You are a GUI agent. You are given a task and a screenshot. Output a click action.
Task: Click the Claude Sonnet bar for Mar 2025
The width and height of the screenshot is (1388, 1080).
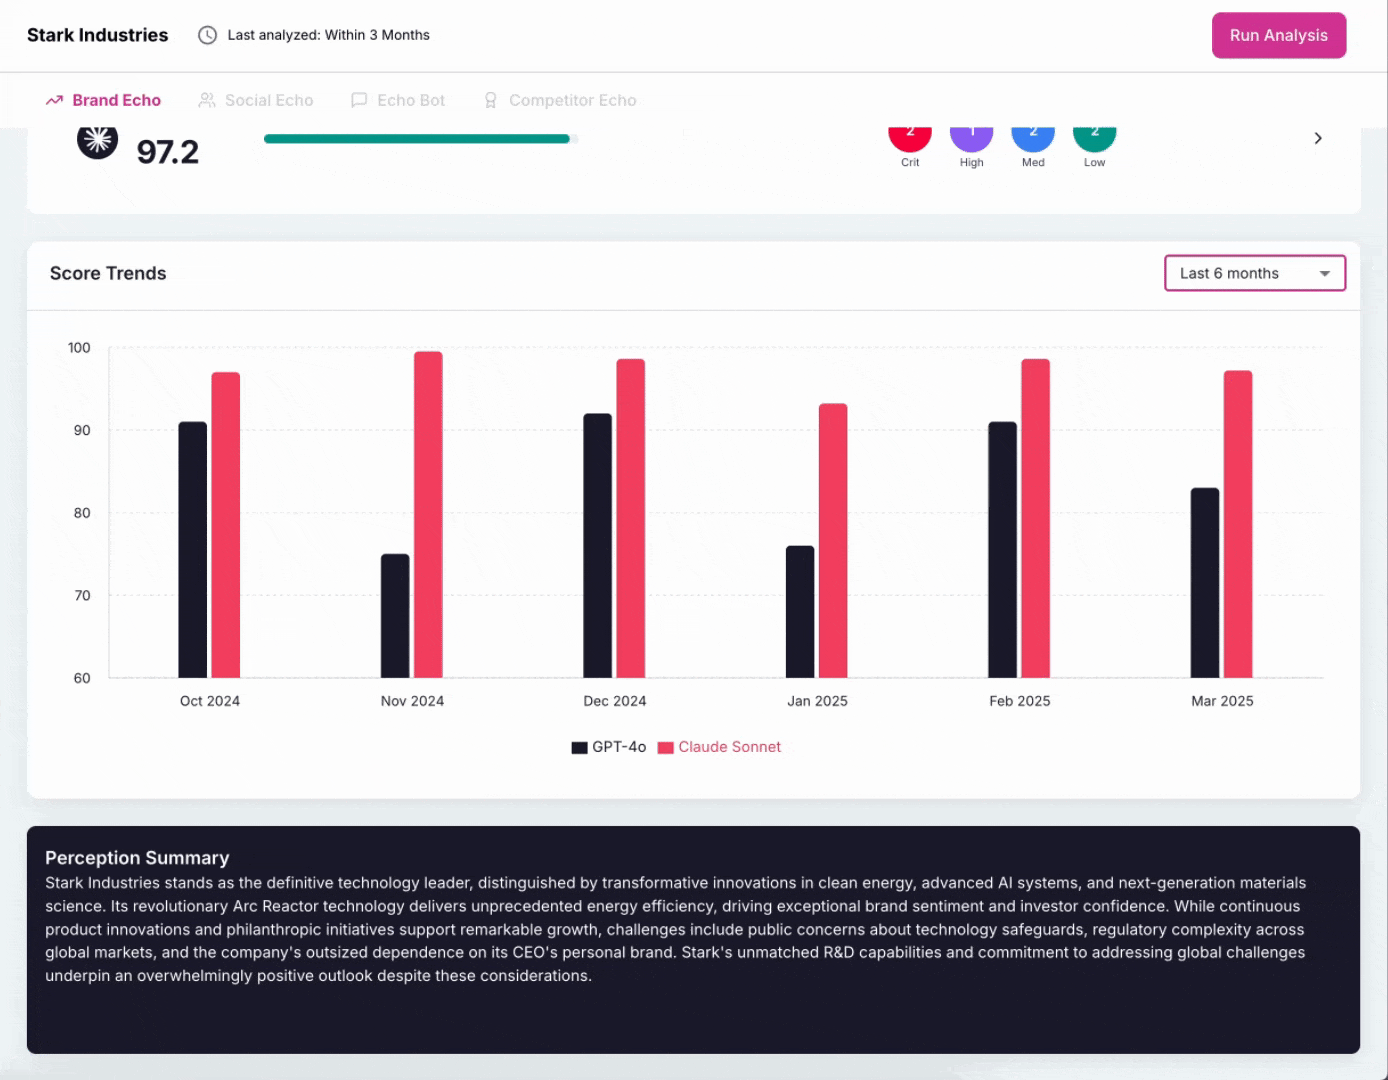1238,524
